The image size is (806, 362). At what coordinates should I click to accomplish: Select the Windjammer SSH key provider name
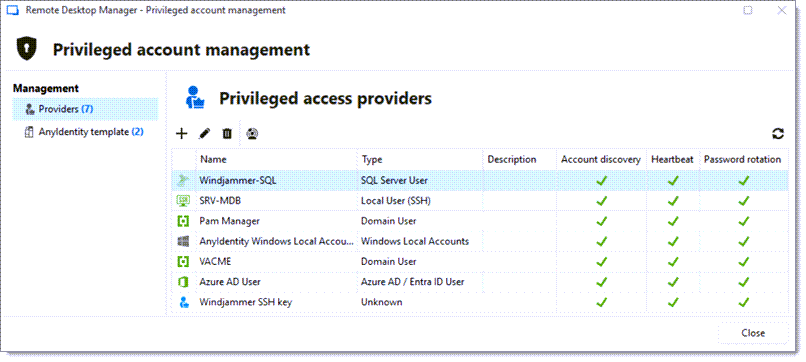246,302
